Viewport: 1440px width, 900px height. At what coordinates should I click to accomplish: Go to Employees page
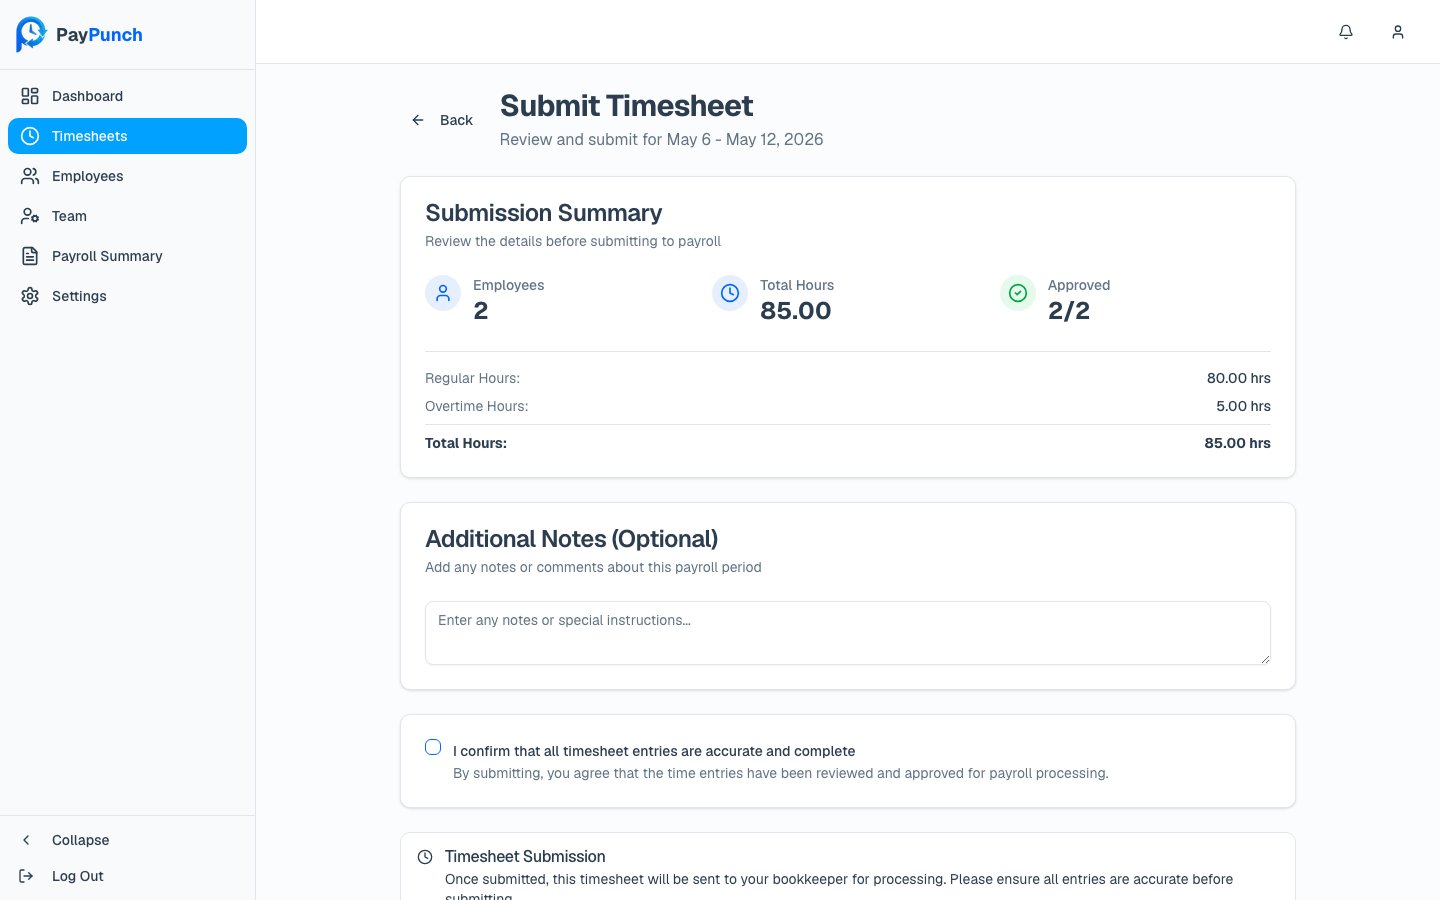(x=127, y=176)
